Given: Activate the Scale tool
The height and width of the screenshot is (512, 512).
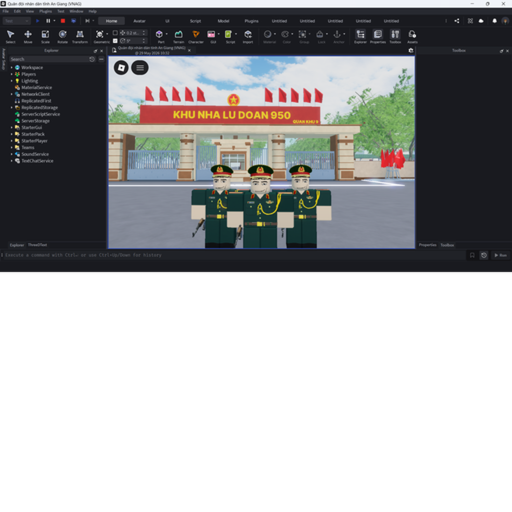Looking at the screenshot, I should click(45, 36).
